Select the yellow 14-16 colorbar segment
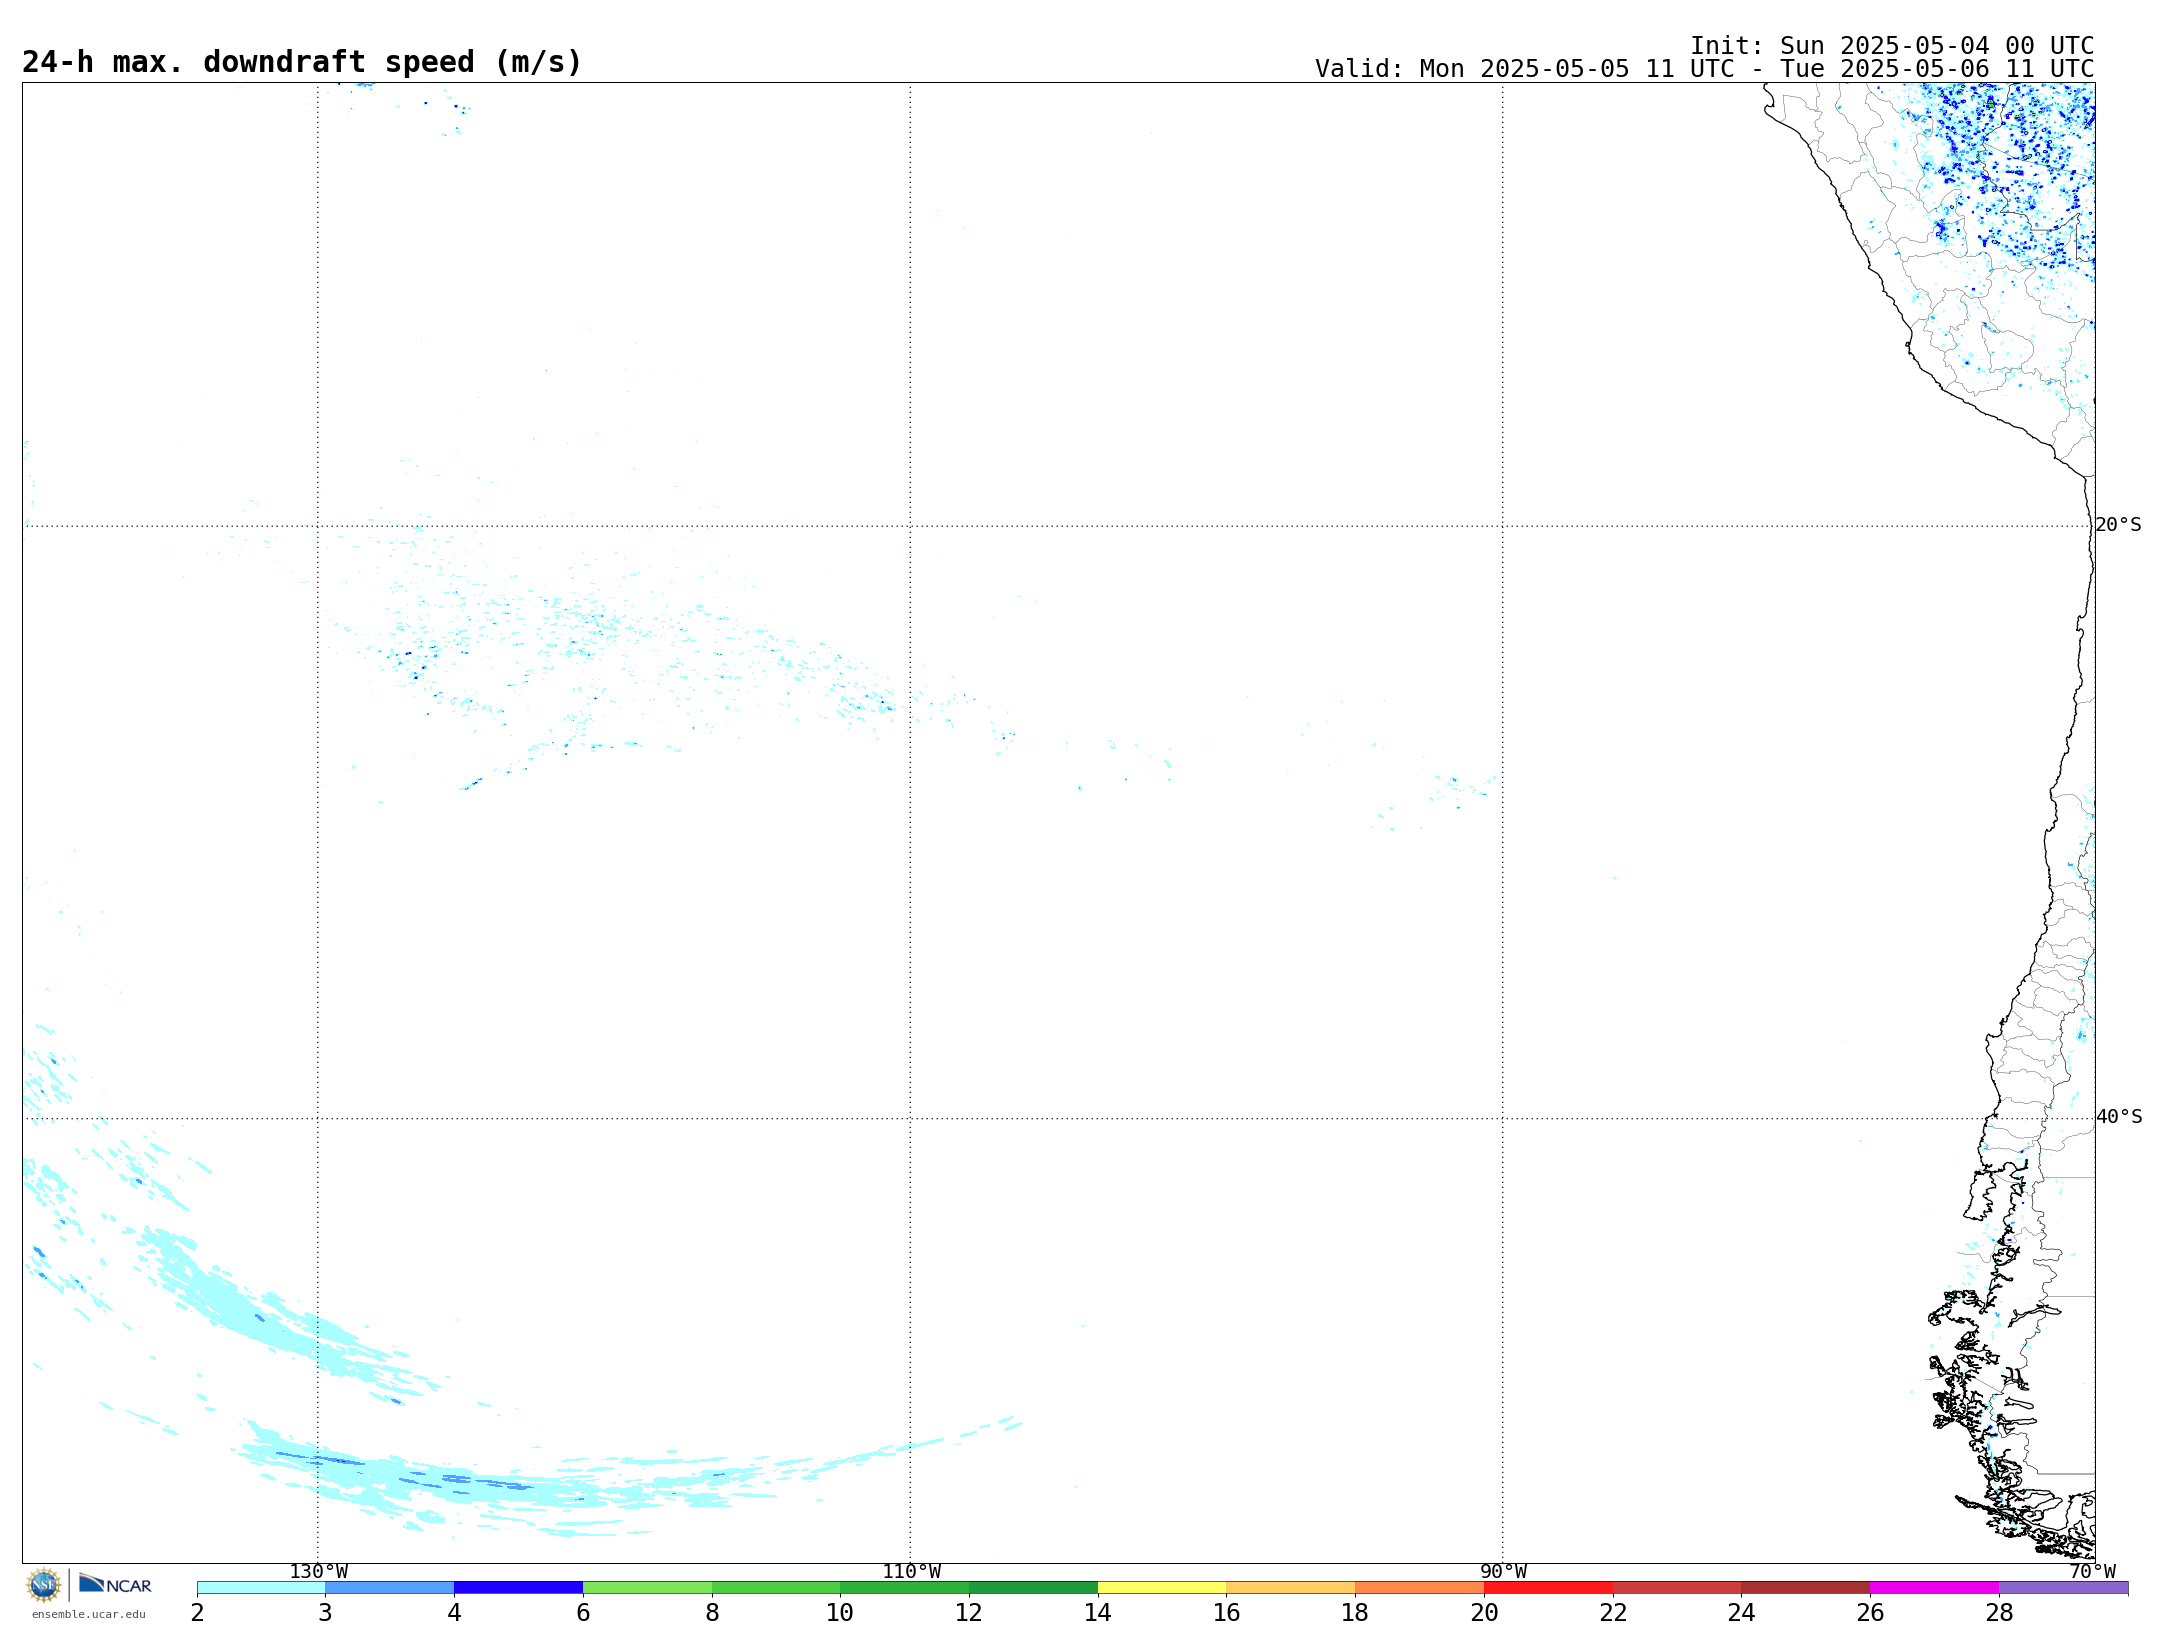This screenshot has width=2160, height=1626. coord(1162,1588)
